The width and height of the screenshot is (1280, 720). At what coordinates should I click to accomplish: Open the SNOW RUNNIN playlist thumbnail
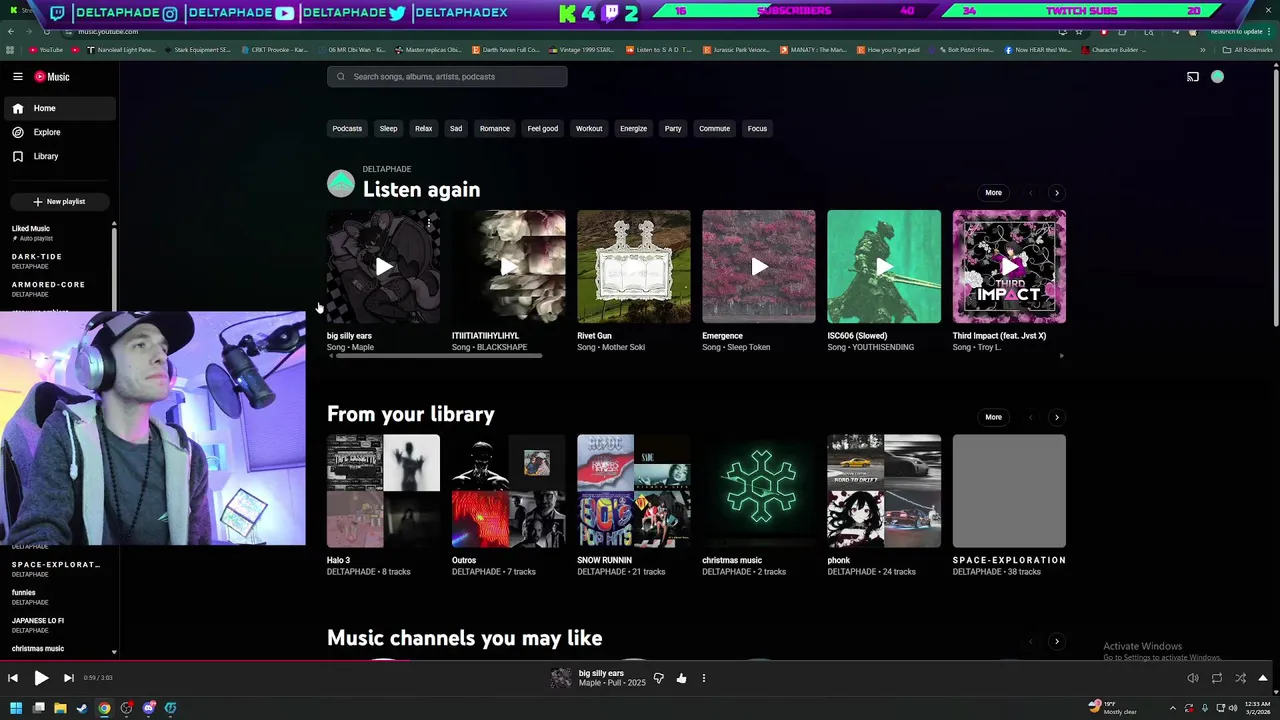(633, 491)
